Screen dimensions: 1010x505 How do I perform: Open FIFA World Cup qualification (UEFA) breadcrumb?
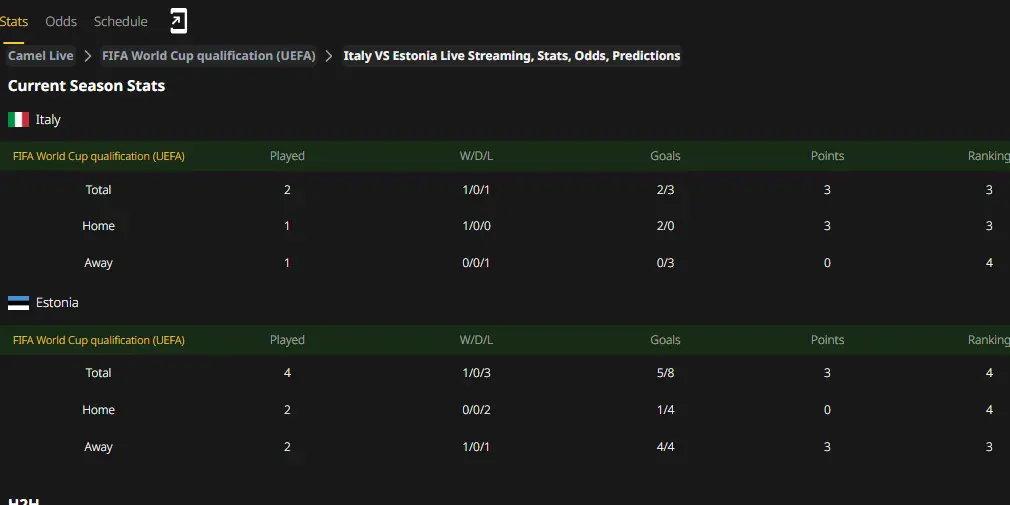(209, 56)
